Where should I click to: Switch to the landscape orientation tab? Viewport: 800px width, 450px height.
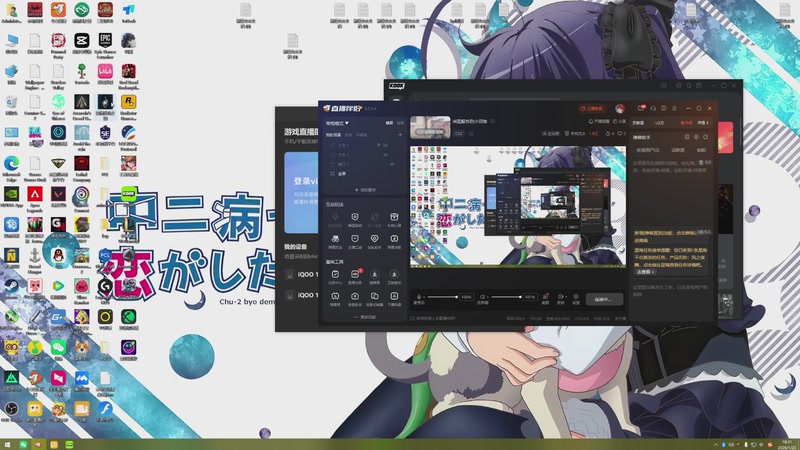coord(389,123)
